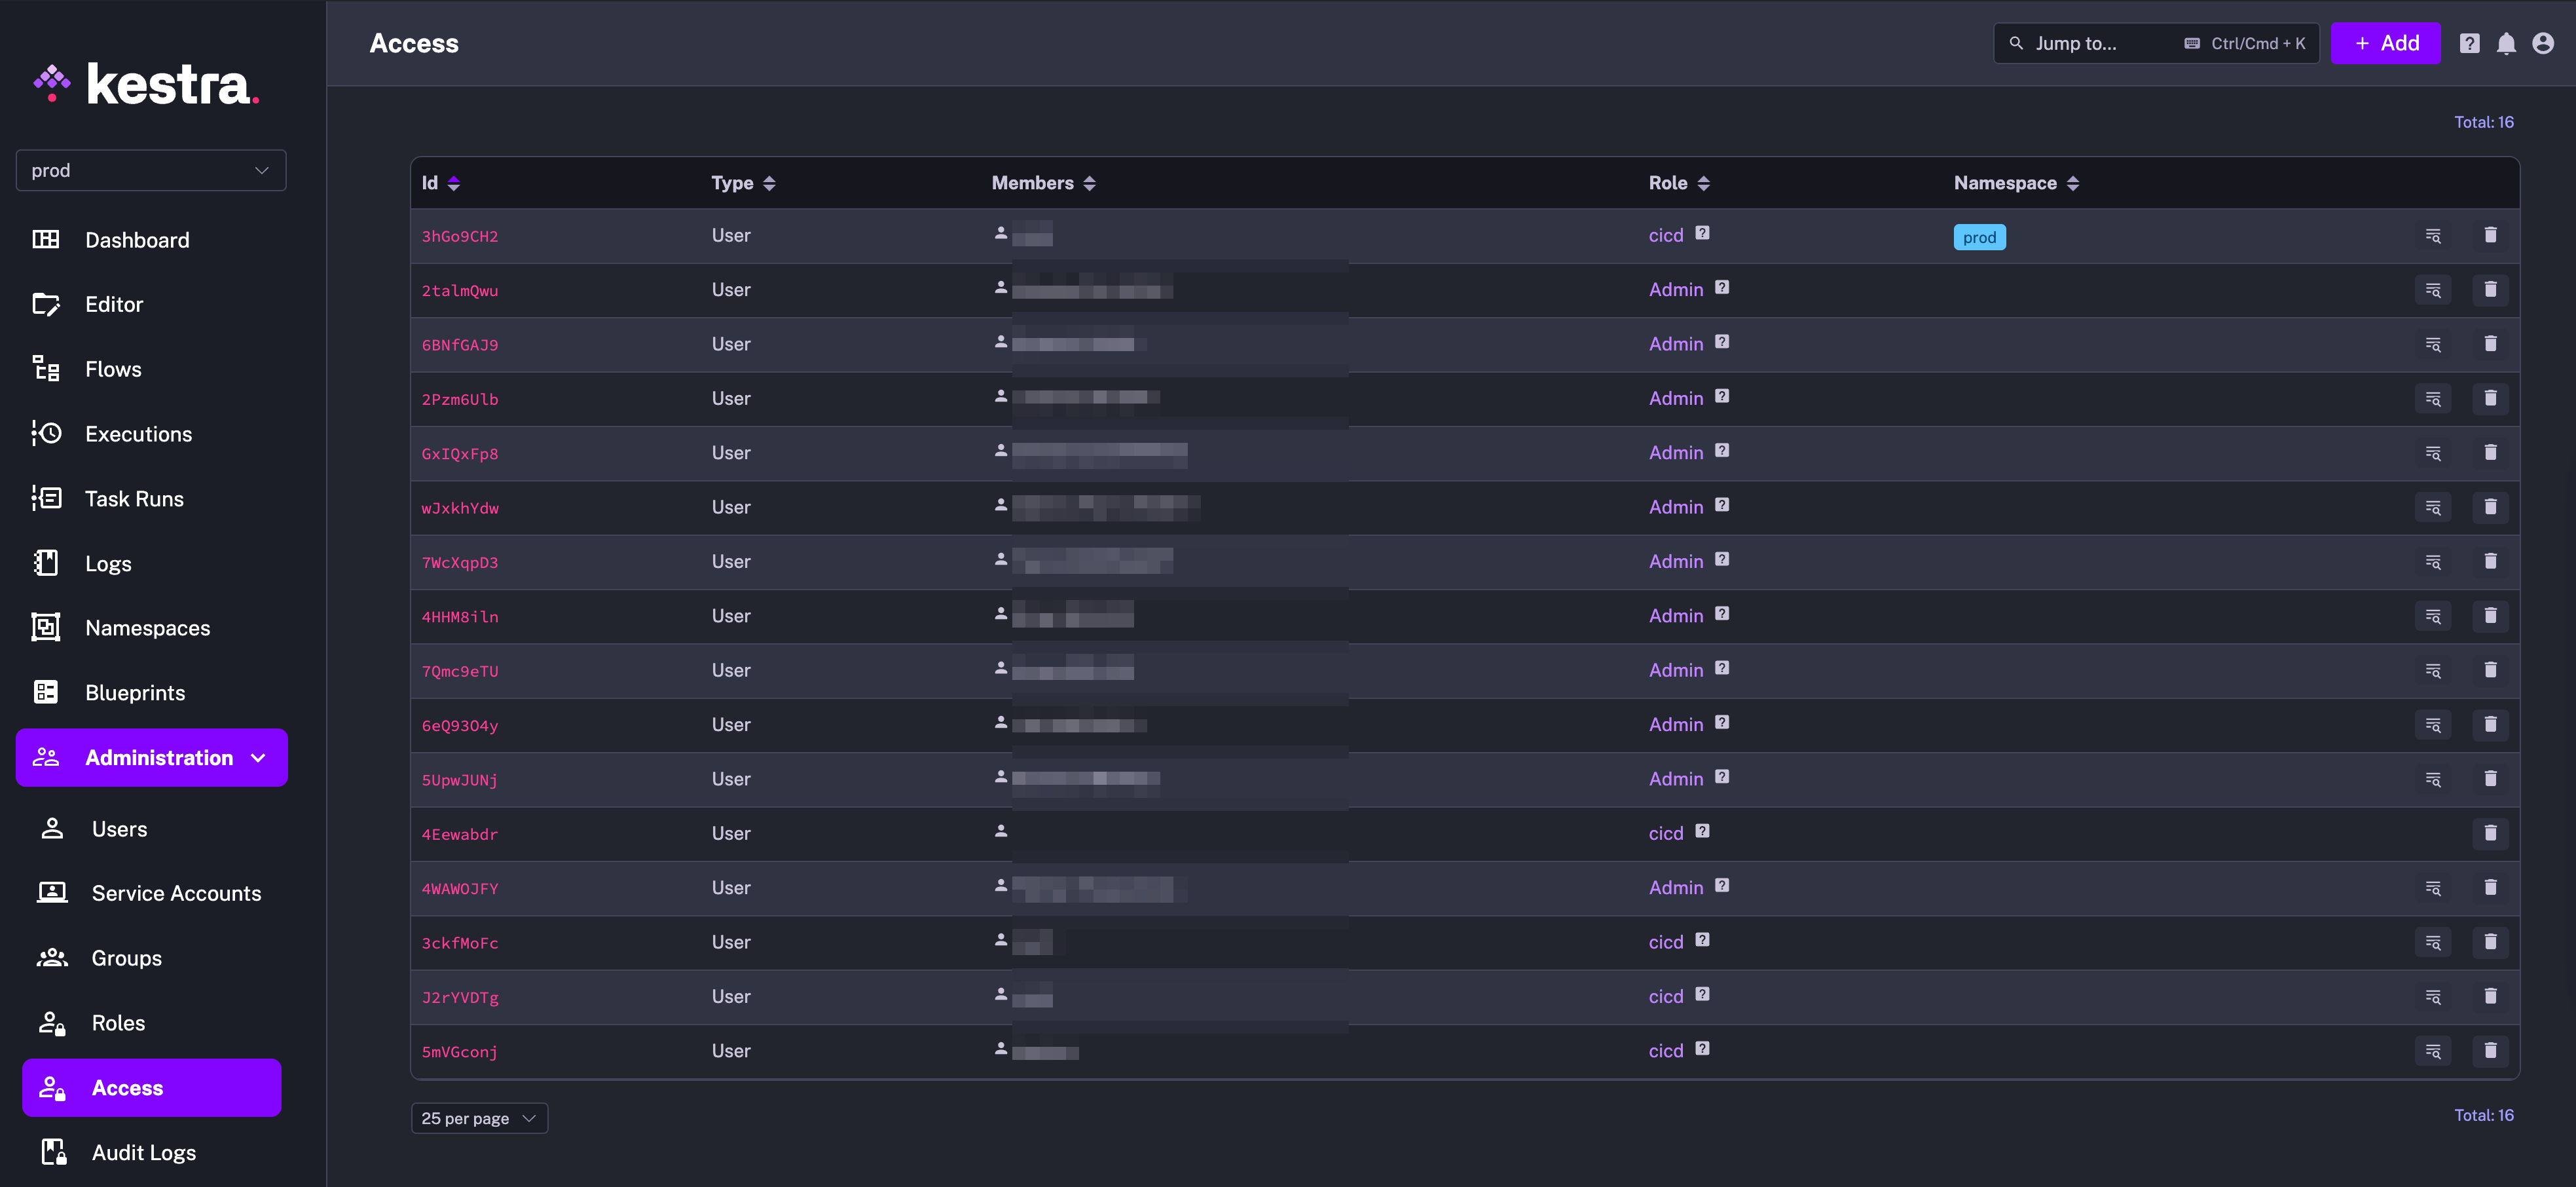Go to Executions in sidebar
The height and width of the screenshot is (1187, 2576).
(x=138, y=434)
